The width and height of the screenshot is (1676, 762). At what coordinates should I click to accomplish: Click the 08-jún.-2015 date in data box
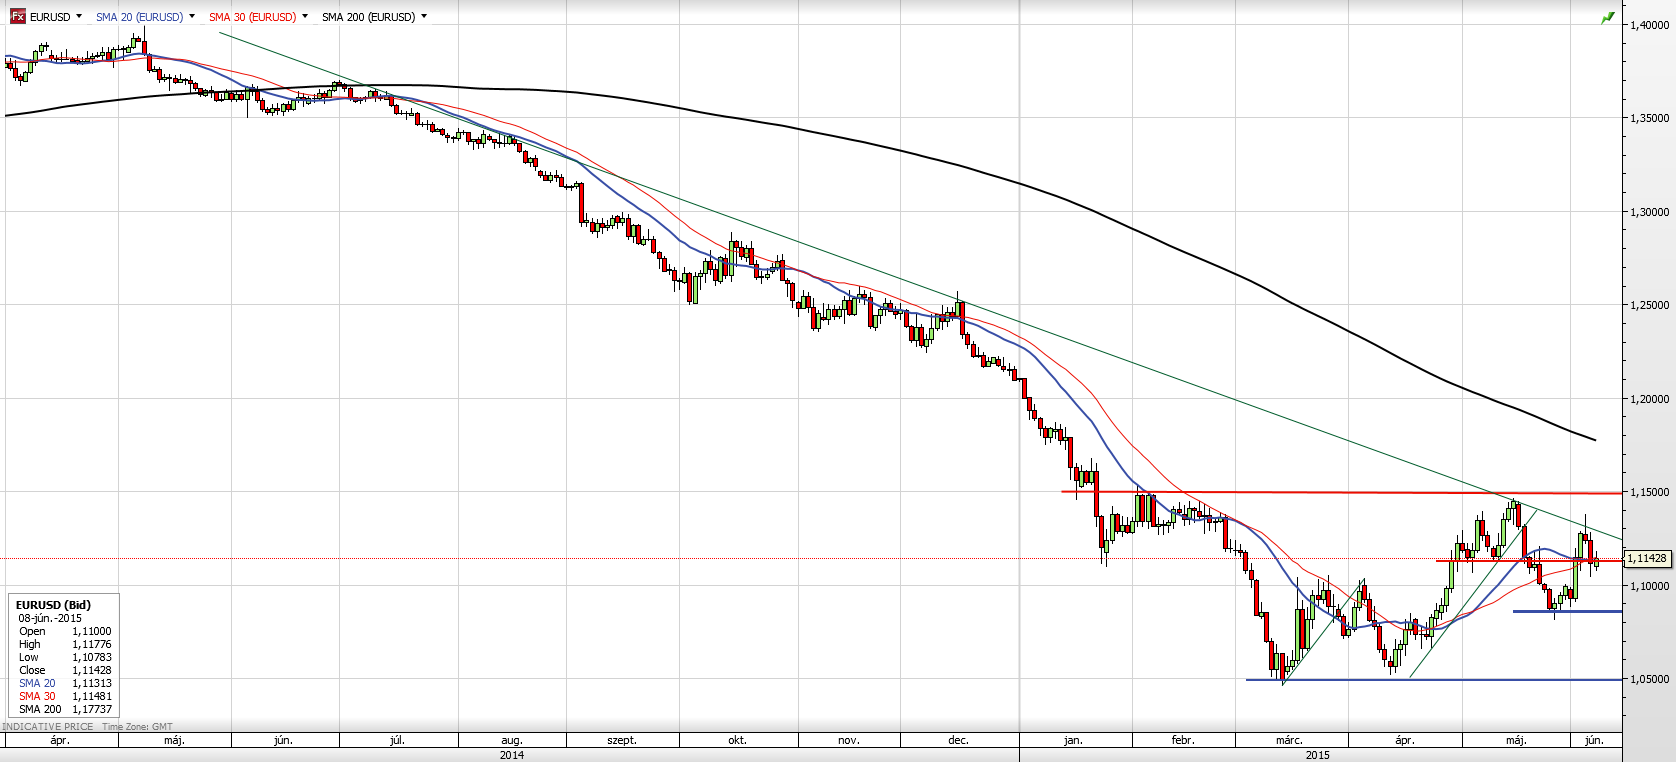point(50,618)
